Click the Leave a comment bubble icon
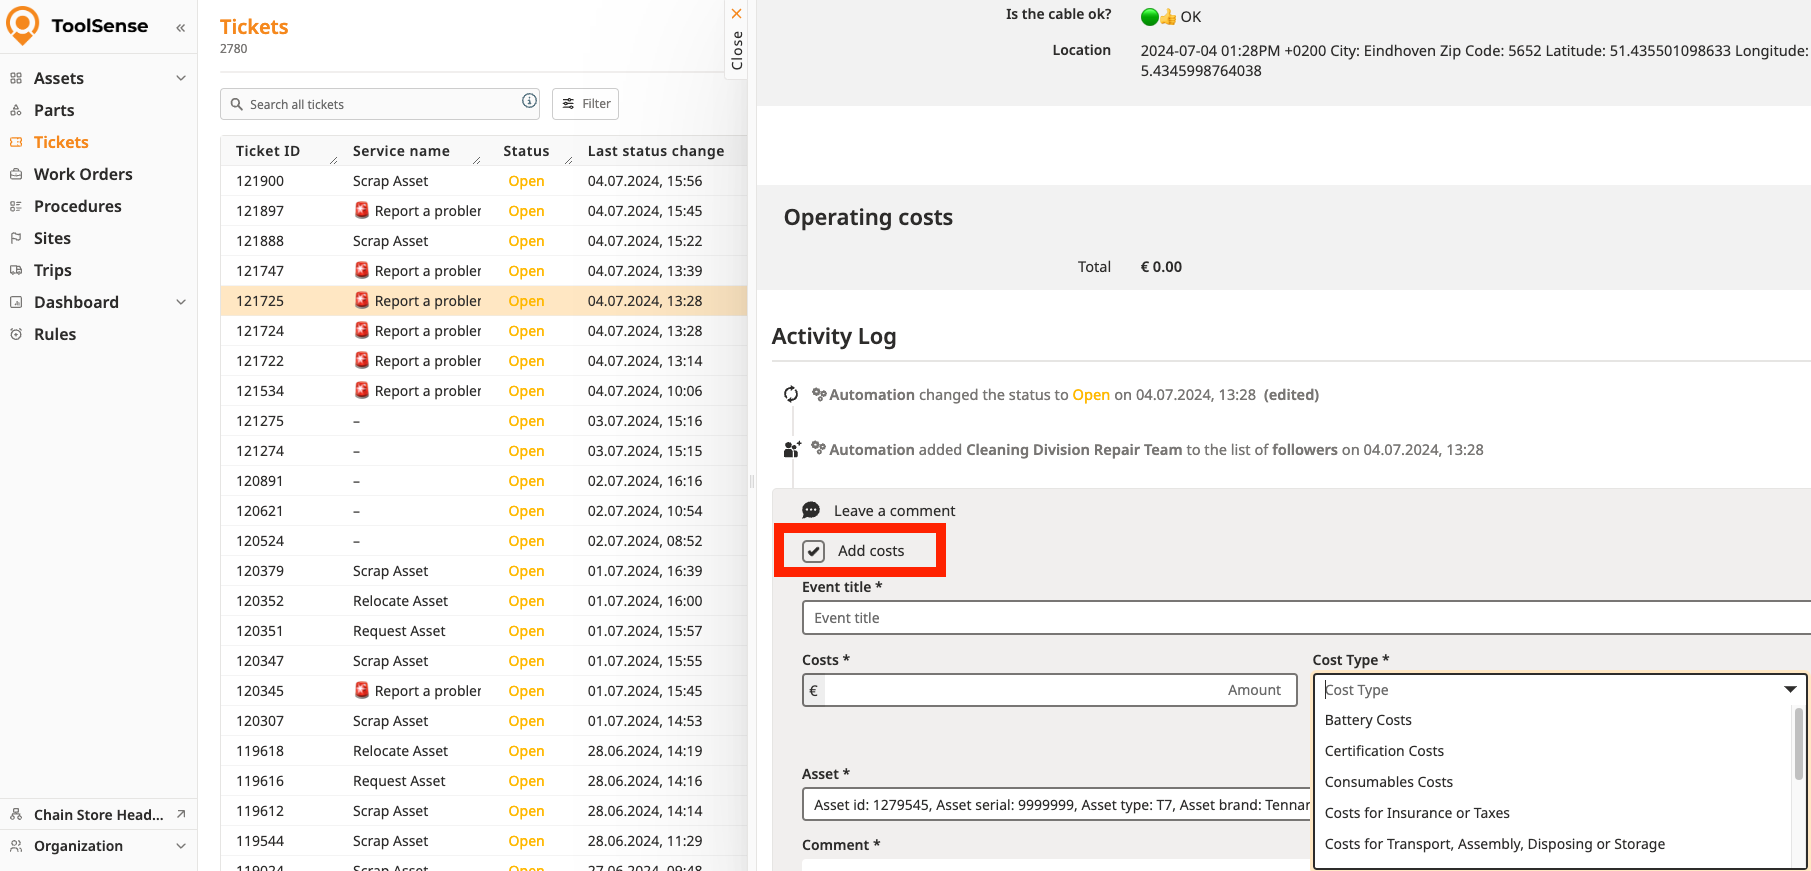Viewport: 1811px width, 871px height. pyautogui.click(x=811, y=510)
